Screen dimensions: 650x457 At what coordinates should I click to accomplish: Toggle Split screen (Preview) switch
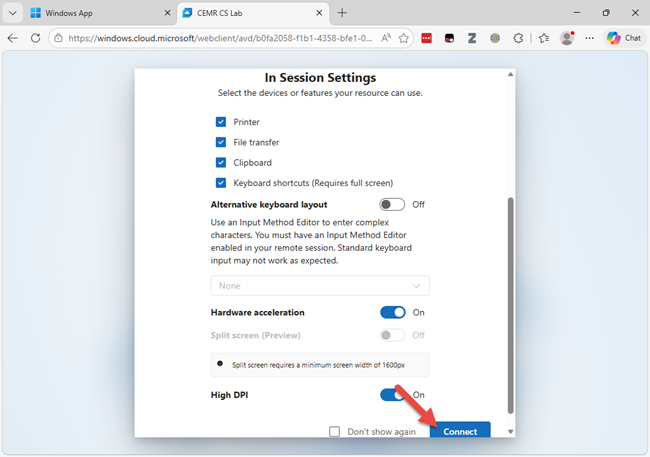392,335
